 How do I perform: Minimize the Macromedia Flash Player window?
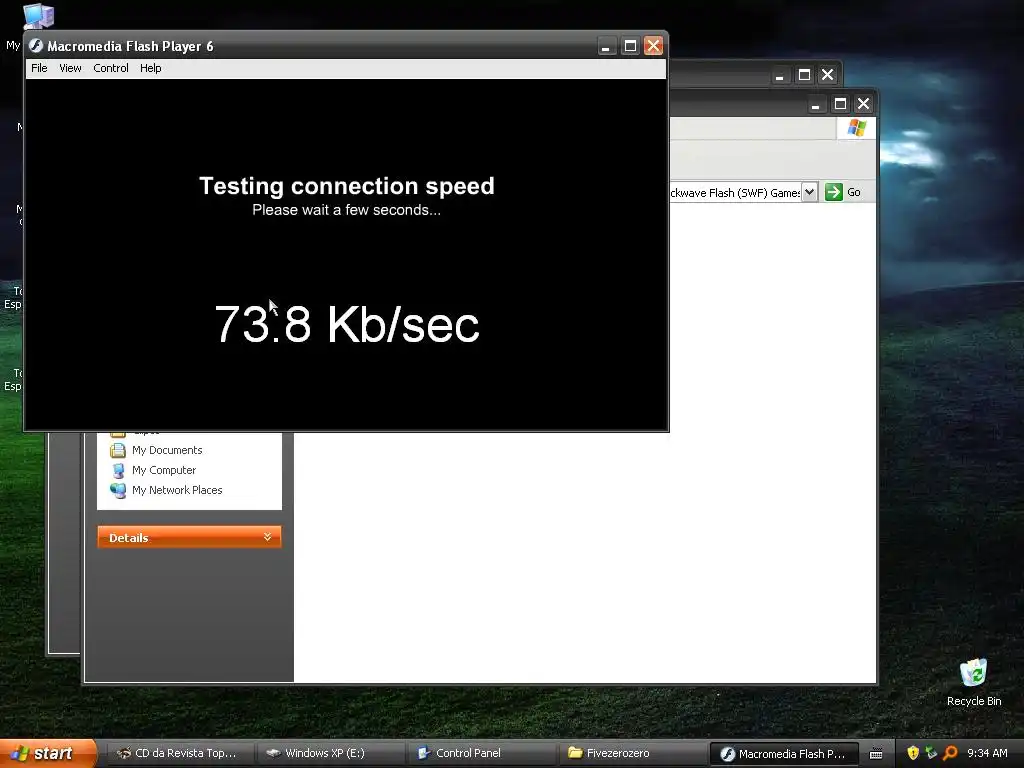click(x=607, y=46)
